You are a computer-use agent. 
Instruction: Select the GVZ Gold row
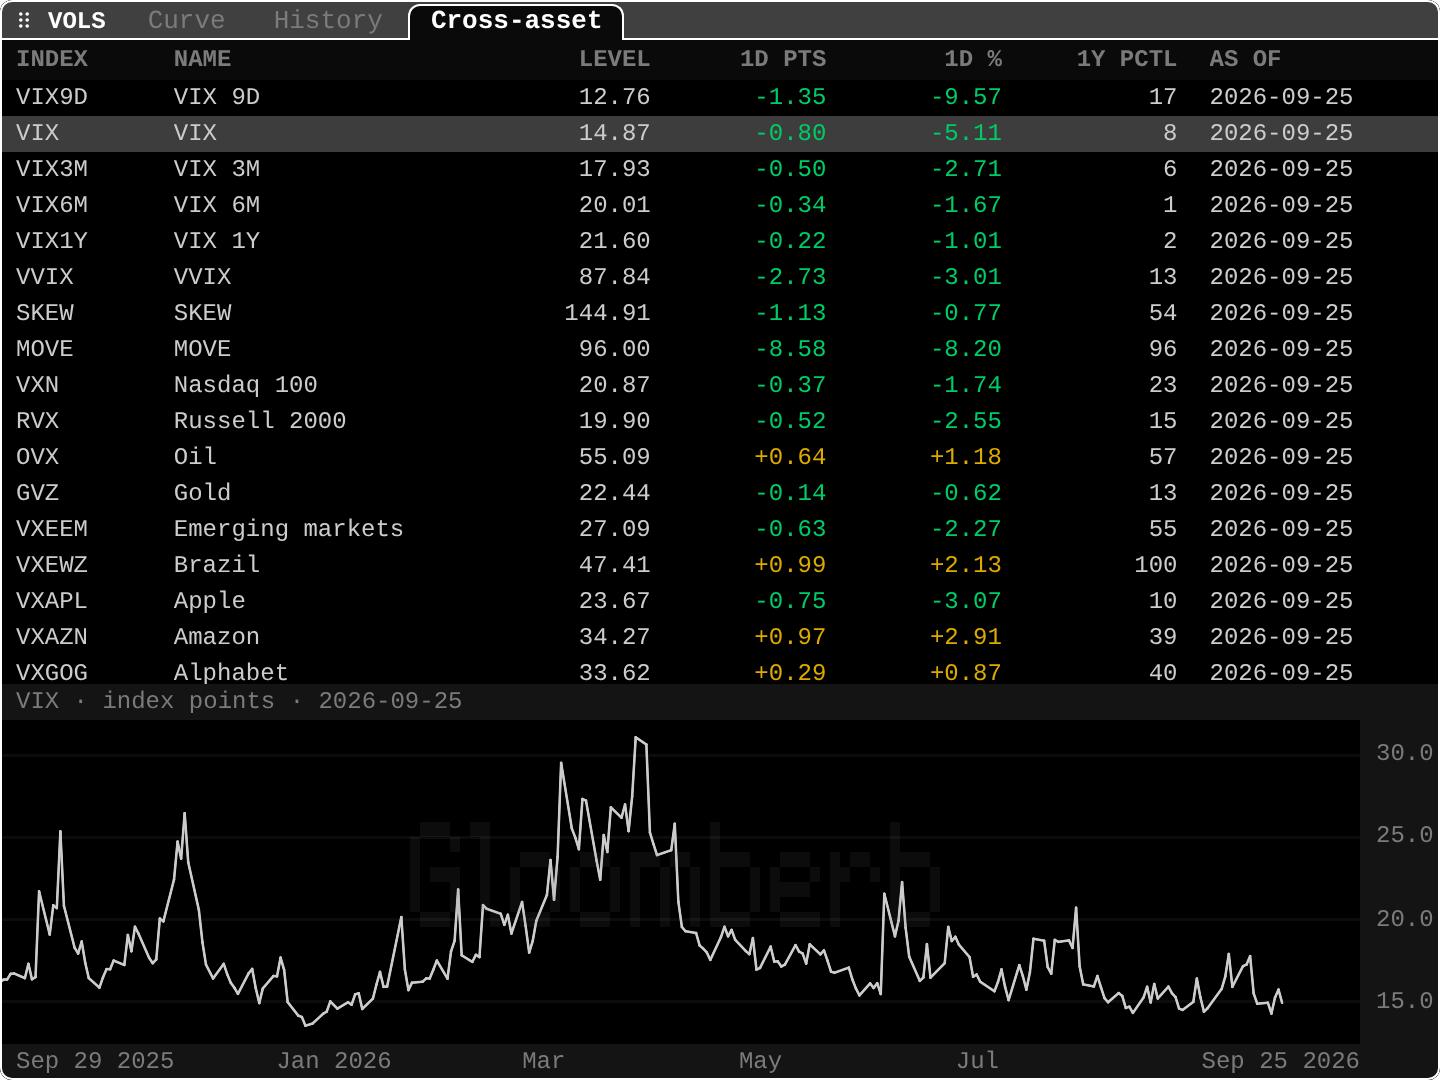coord(720,493)
